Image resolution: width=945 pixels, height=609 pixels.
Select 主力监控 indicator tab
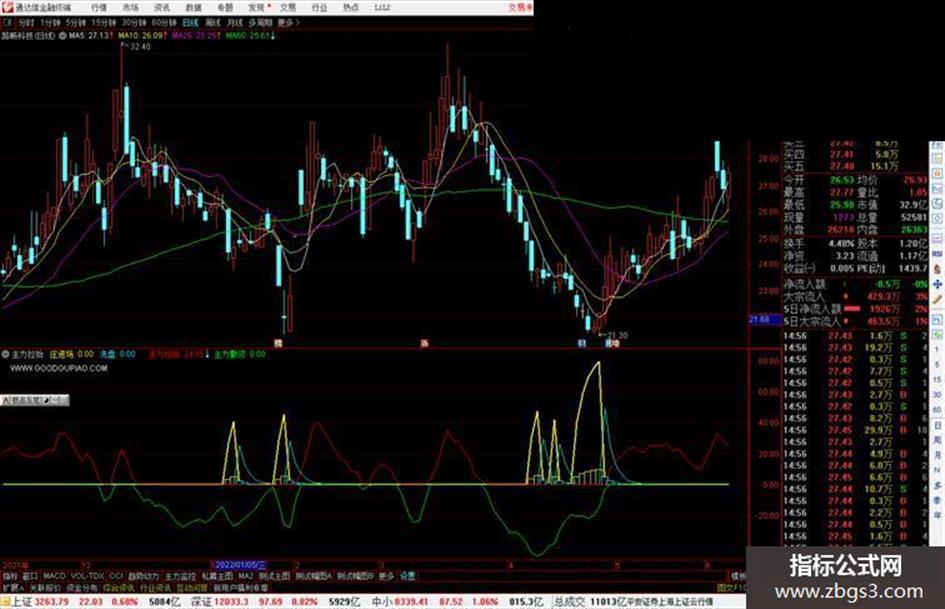point(180,576)
